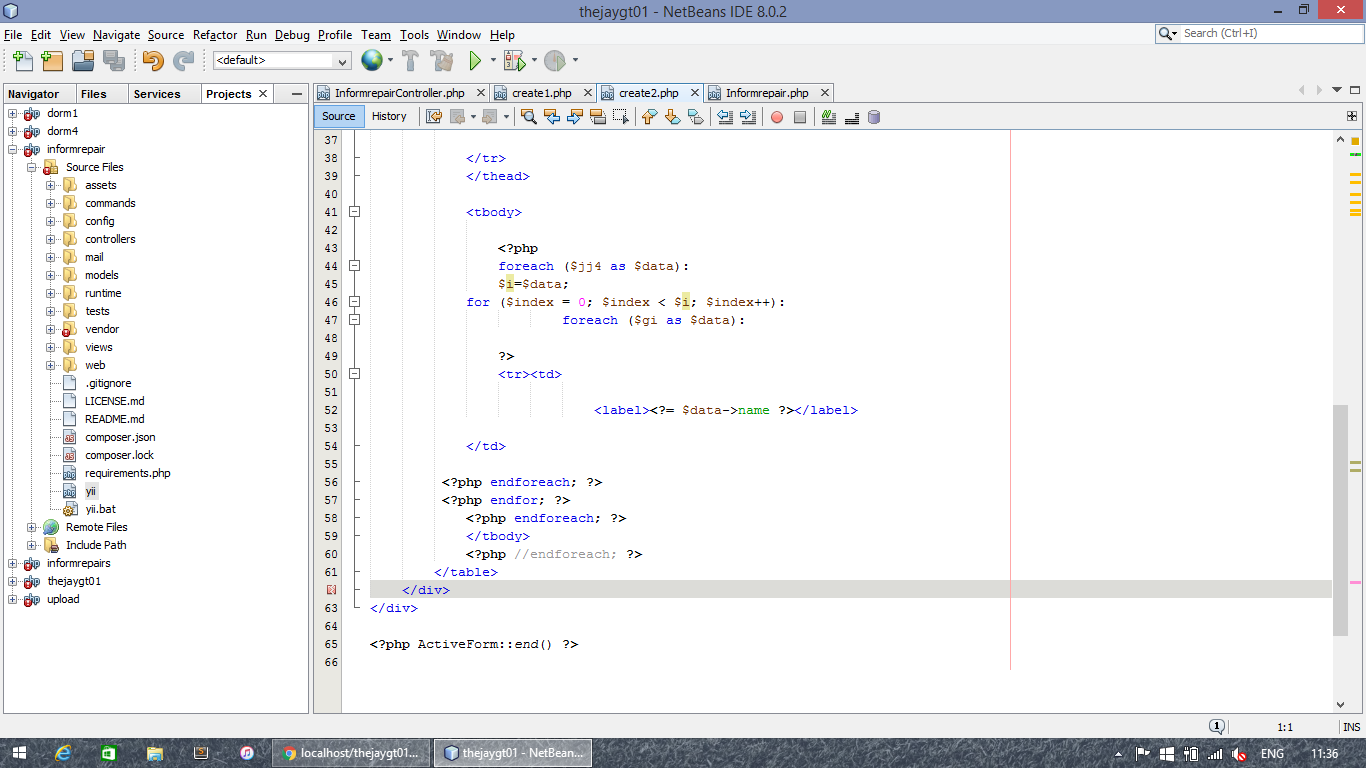The image size is (1366, 768).
Task: Switch to InformrepairController.php tab
Action: (x=399, y=93)
